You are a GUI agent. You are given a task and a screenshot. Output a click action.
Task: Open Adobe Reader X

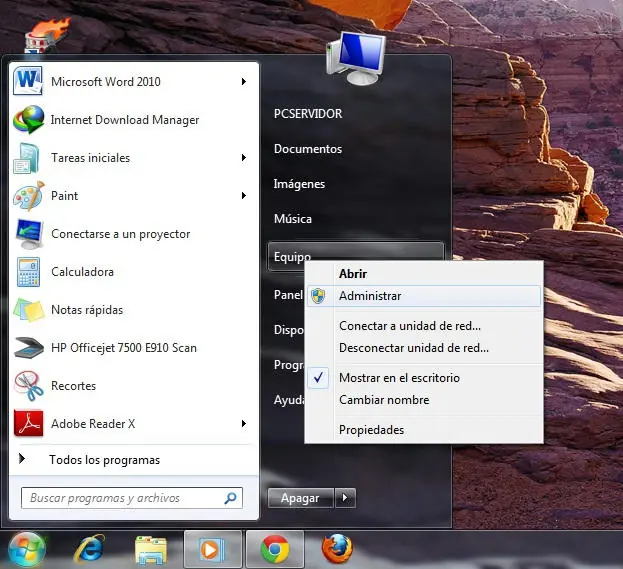coord(92,424)
